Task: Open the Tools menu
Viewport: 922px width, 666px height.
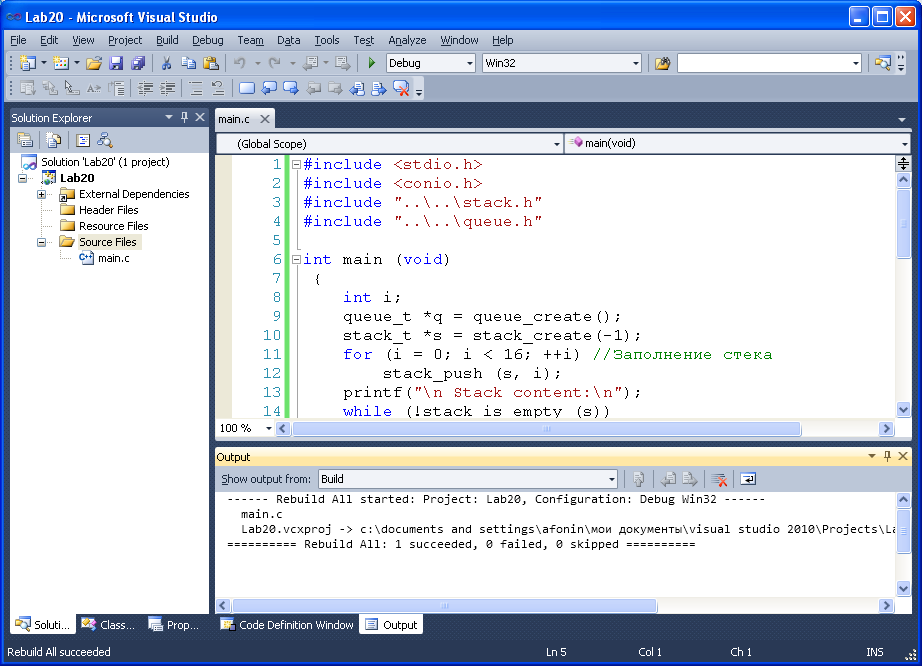Action: click(x=326, y=40)
